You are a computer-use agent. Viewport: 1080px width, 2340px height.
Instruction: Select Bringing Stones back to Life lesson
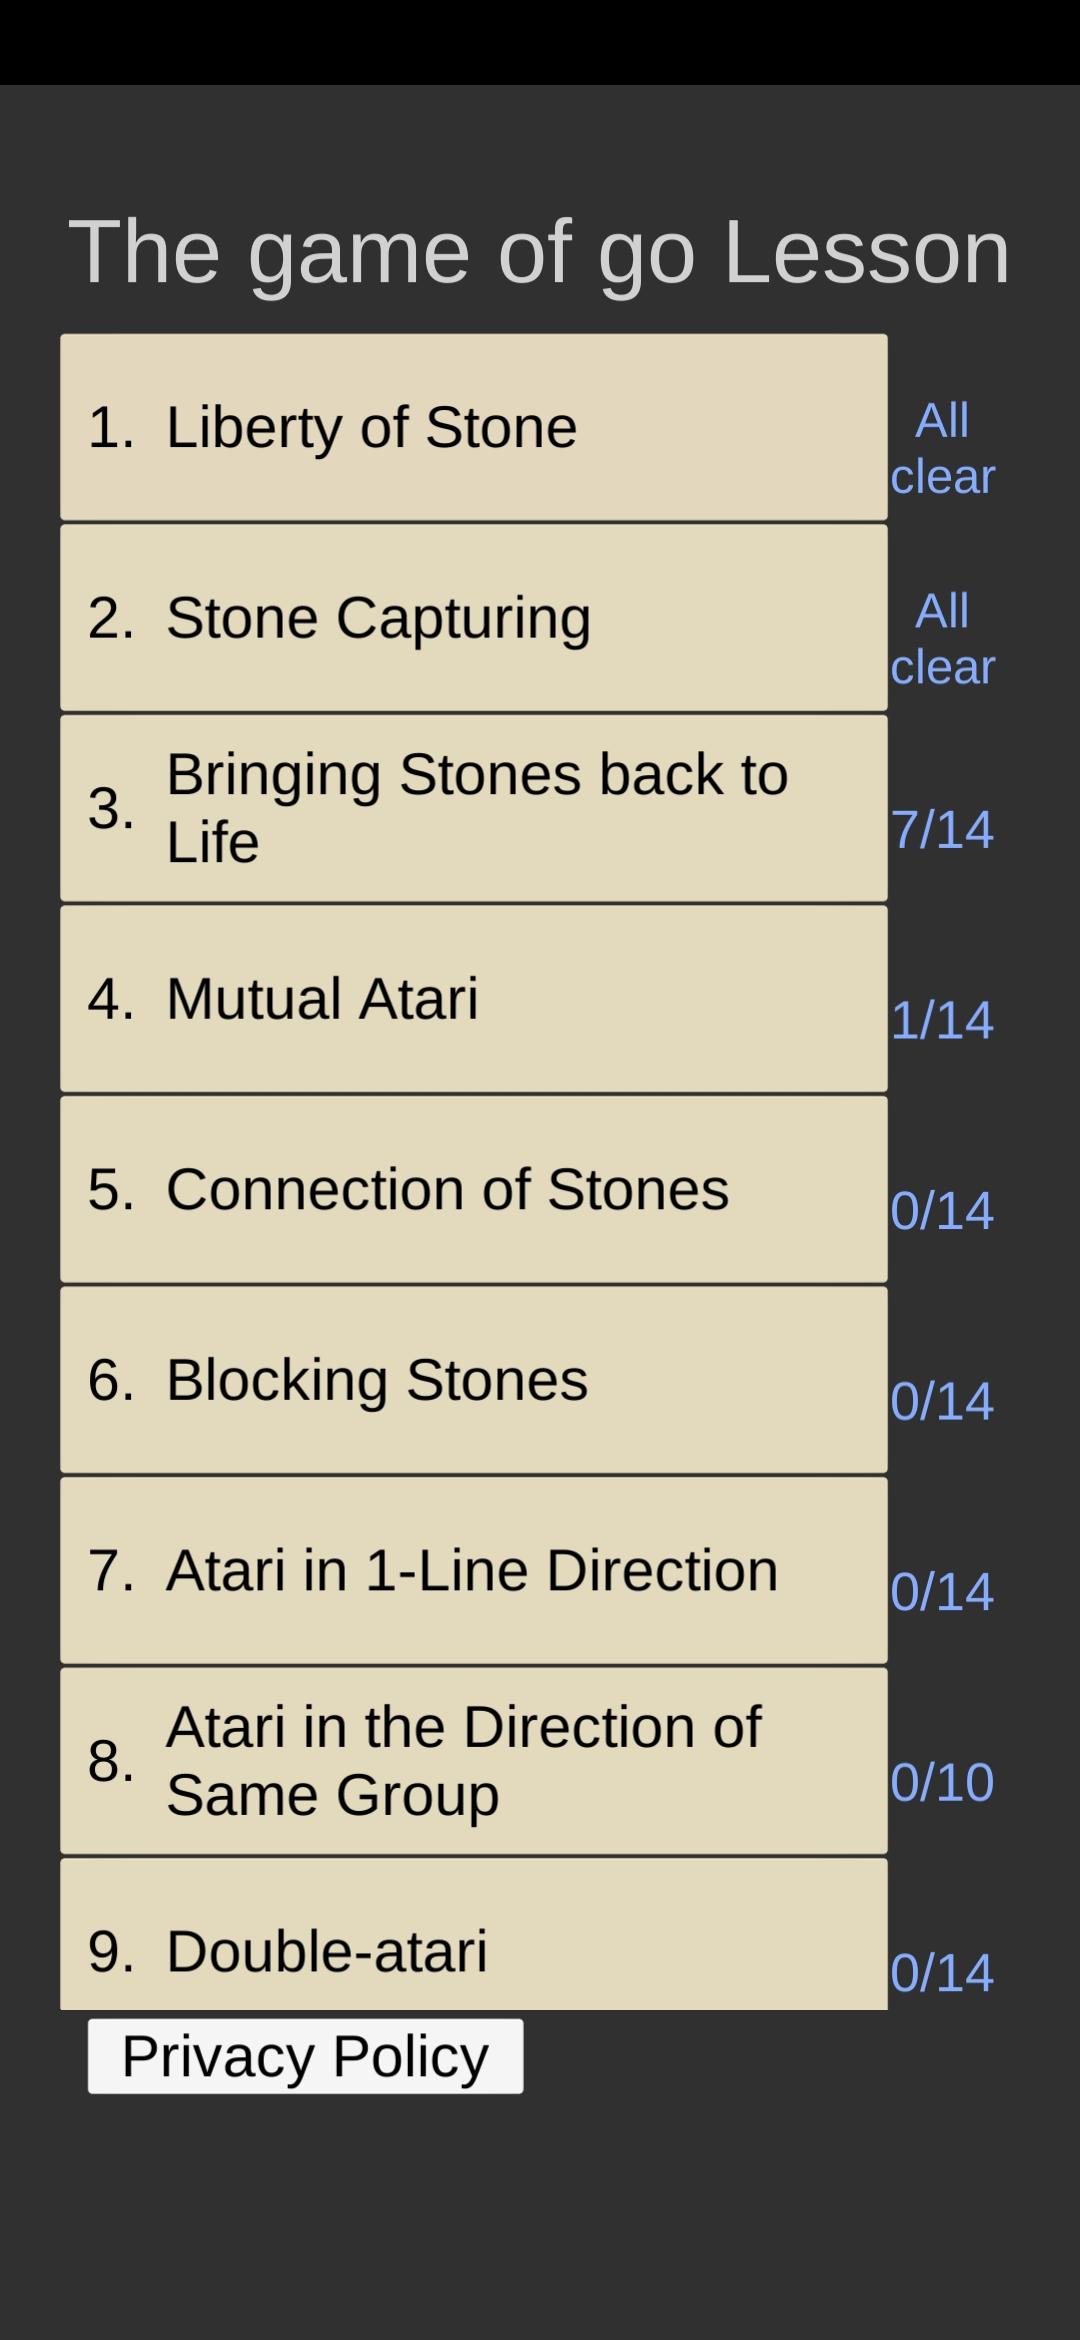pos(474,808)
